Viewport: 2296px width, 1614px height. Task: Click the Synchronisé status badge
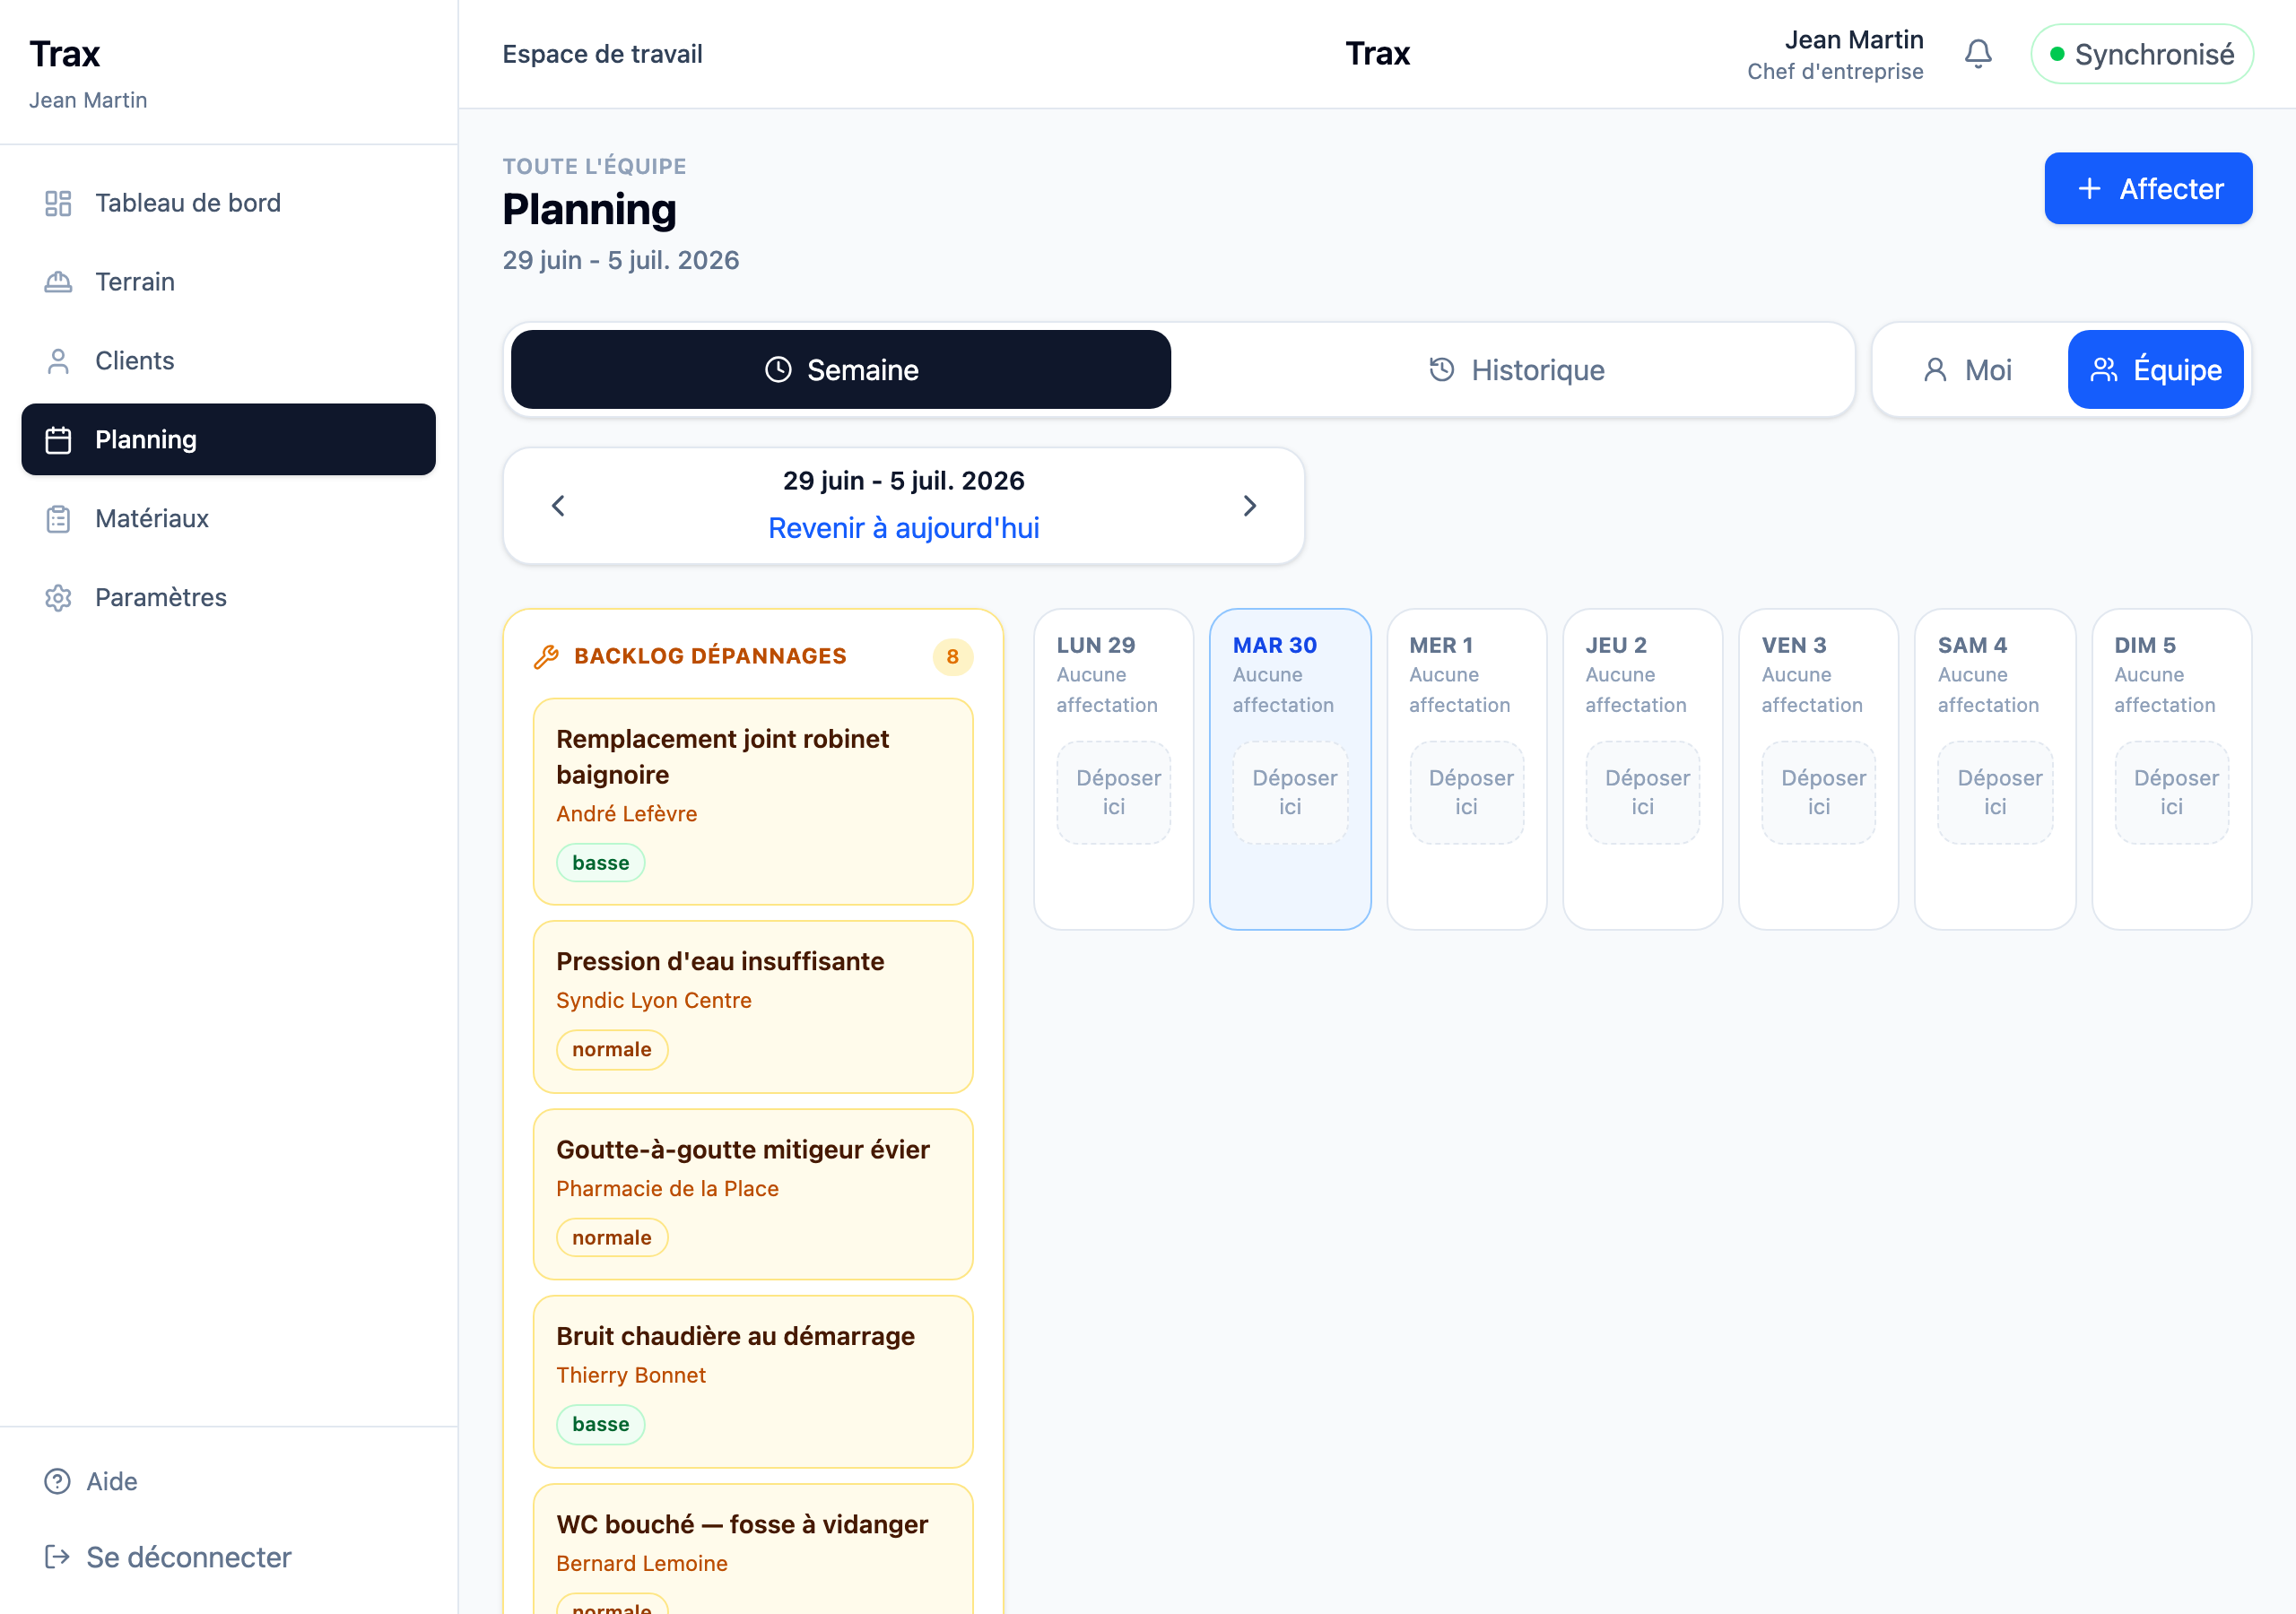point(2142,54)
